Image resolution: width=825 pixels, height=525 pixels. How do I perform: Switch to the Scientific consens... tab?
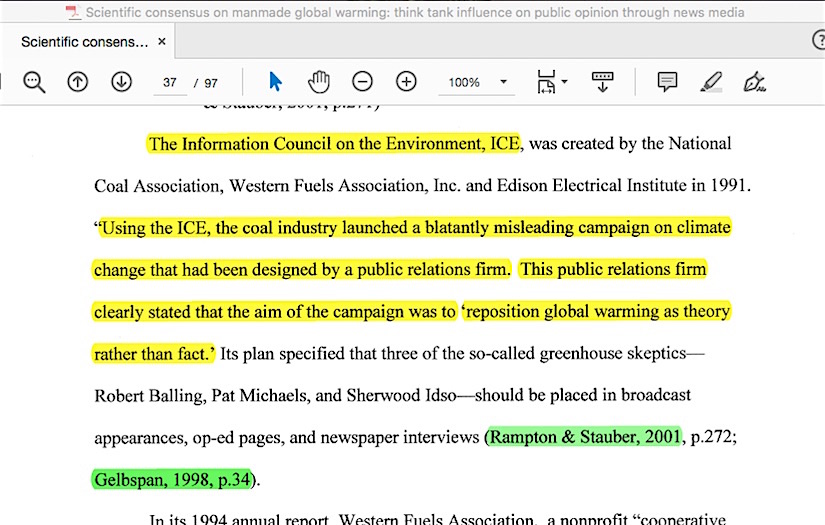tap(84, 42)
